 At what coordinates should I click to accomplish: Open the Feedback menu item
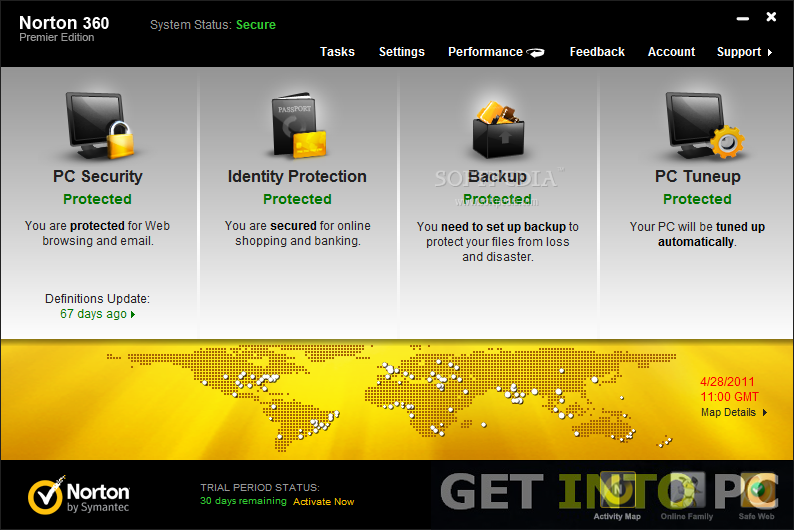tap(597, 52)
